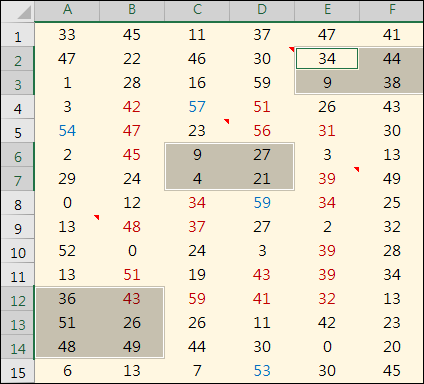Click cell C11 containing 19

[x=197, y=275]
